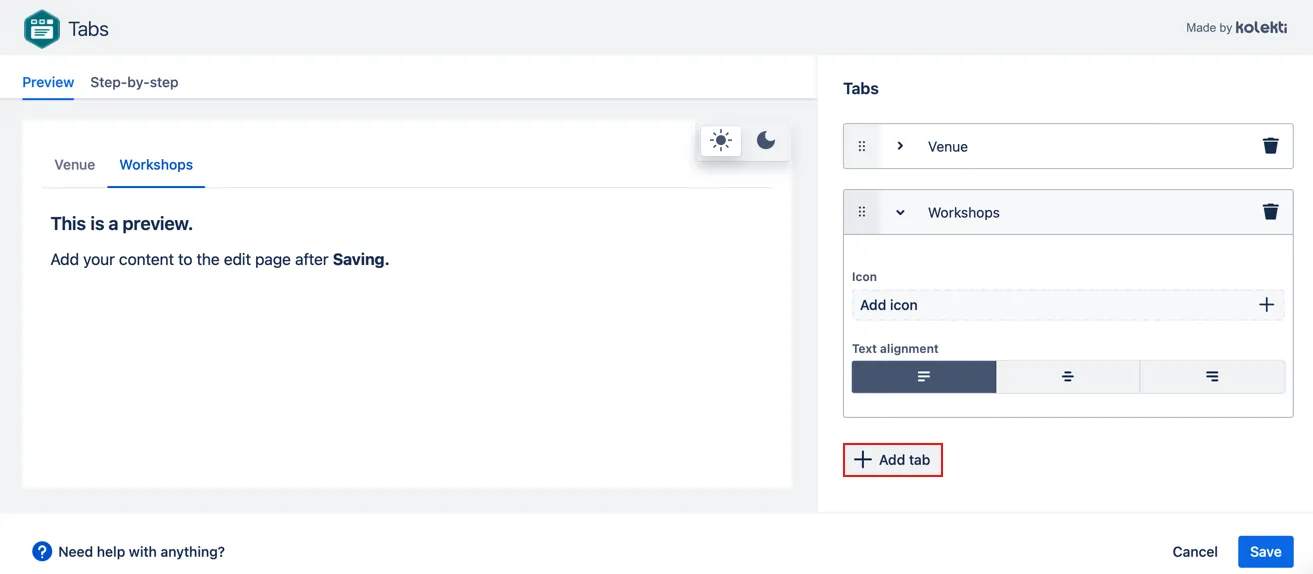Image resolution: width=1313 pixels, height=574 pixels.
Task: Select left text alignment
Action: click(x=924, y=377)
